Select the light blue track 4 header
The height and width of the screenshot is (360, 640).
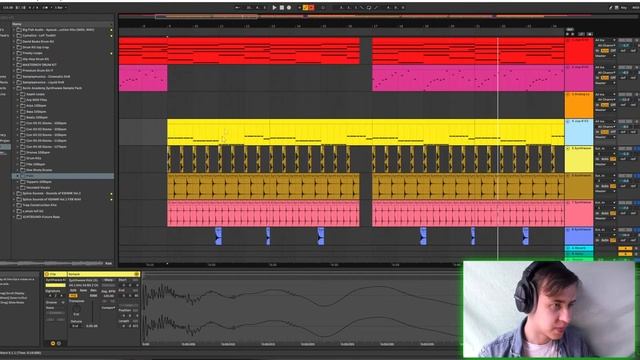579,132
